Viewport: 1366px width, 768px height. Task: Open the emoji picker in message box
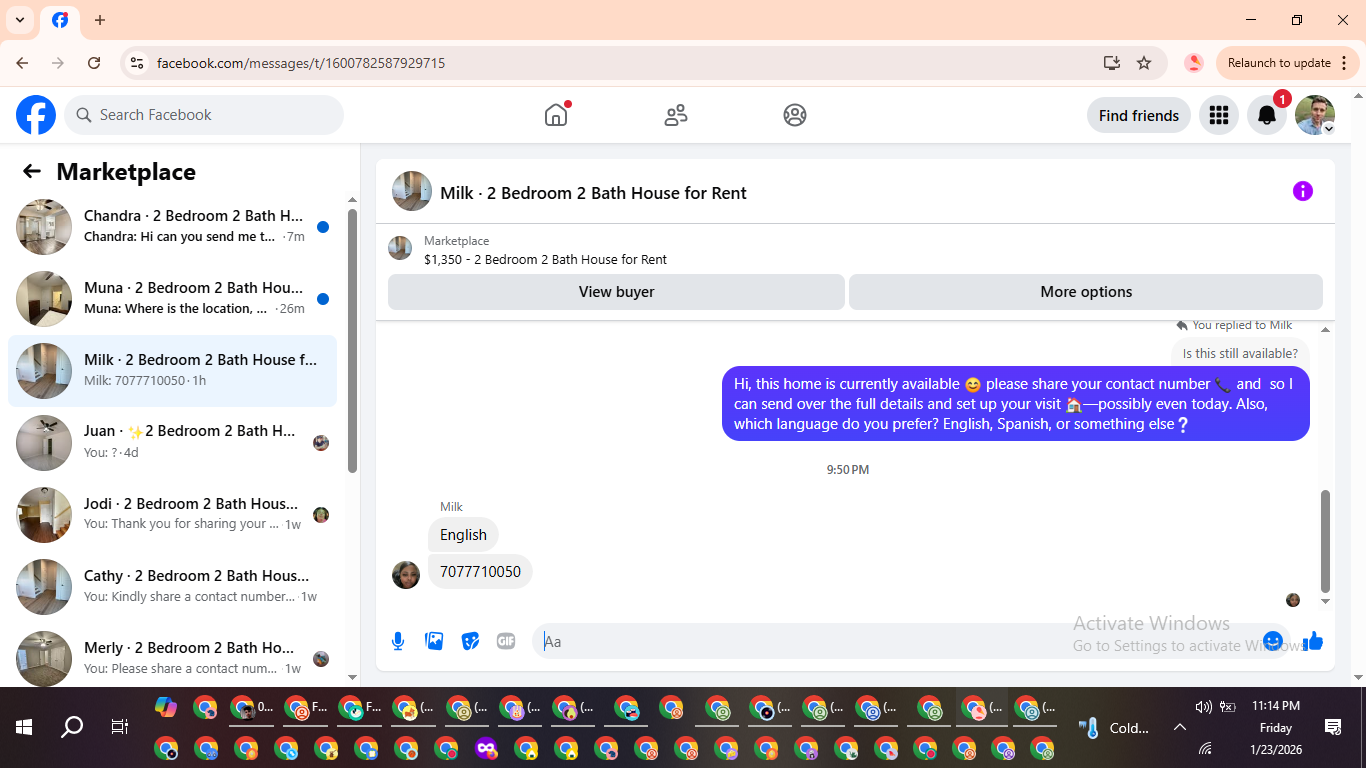coord(1273,641)
